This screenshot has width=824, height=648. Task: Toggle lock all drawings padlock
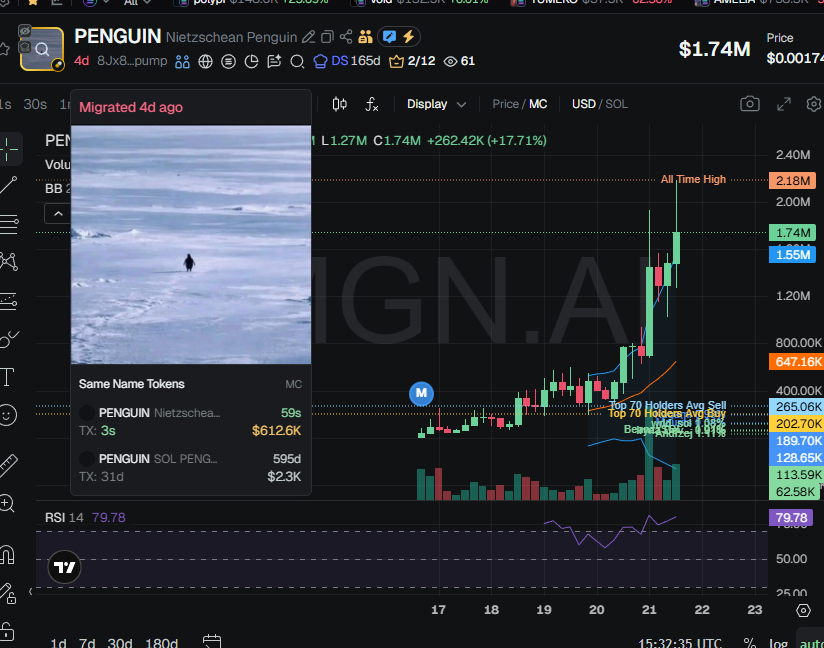(x=6, y=631)
